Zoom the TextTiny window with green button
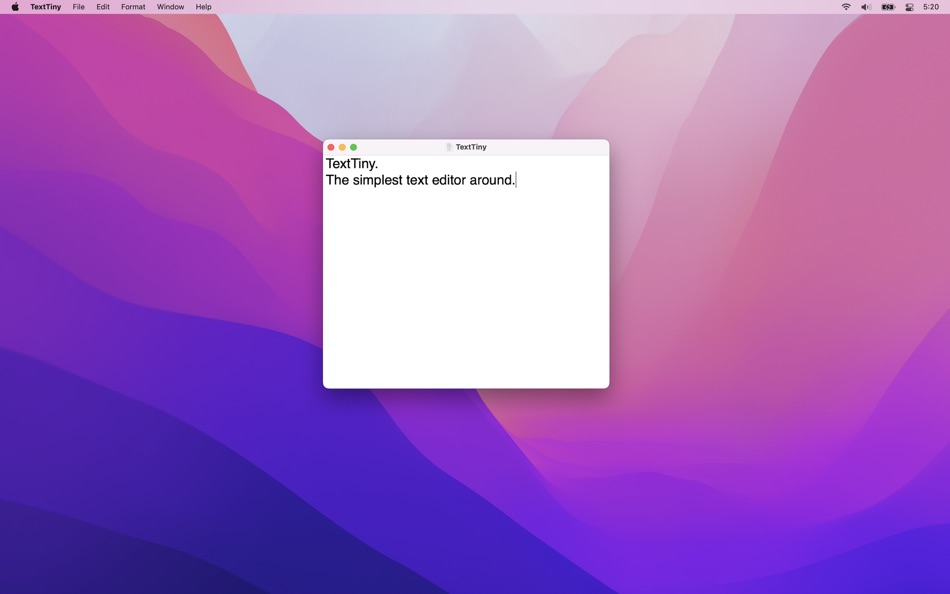 pos(353,147)
